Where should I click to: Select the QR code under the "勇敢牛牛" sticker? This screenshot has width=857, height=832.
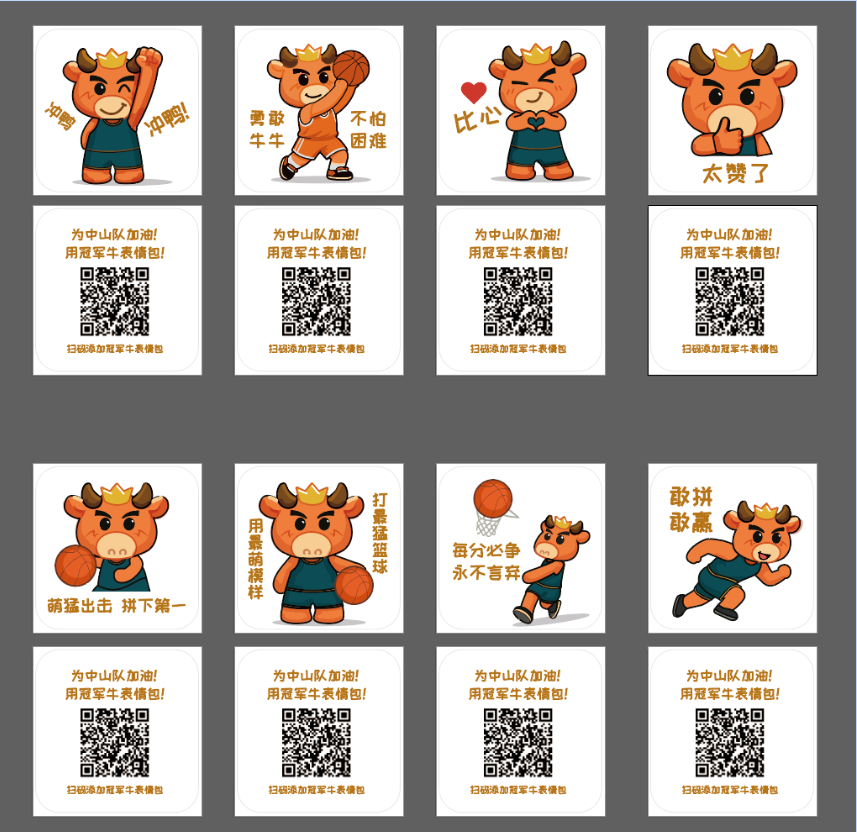point(316,301)
